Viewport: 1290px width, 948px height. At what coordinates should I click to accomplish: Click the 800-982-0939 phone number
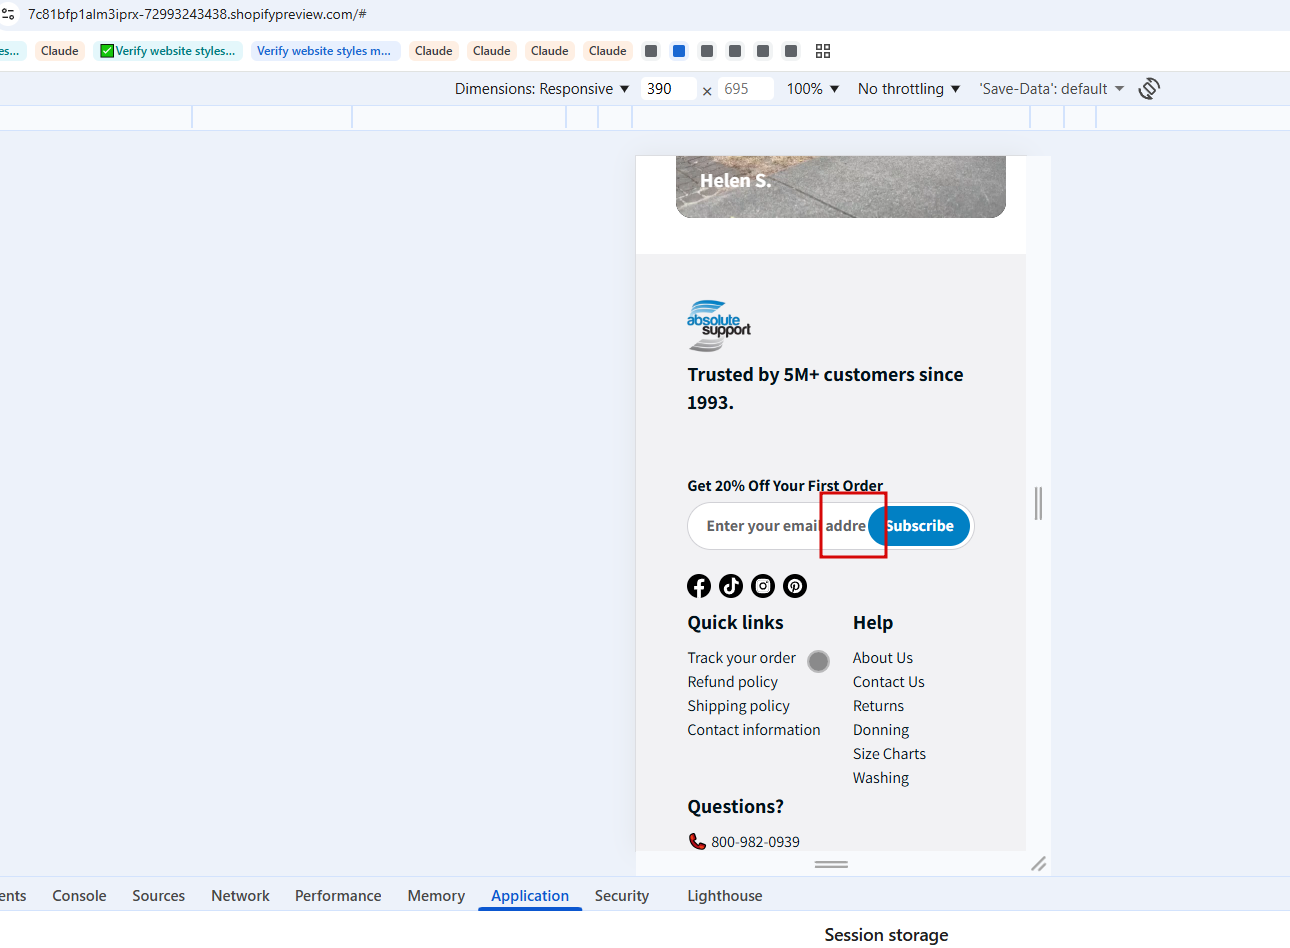(756, 842)
